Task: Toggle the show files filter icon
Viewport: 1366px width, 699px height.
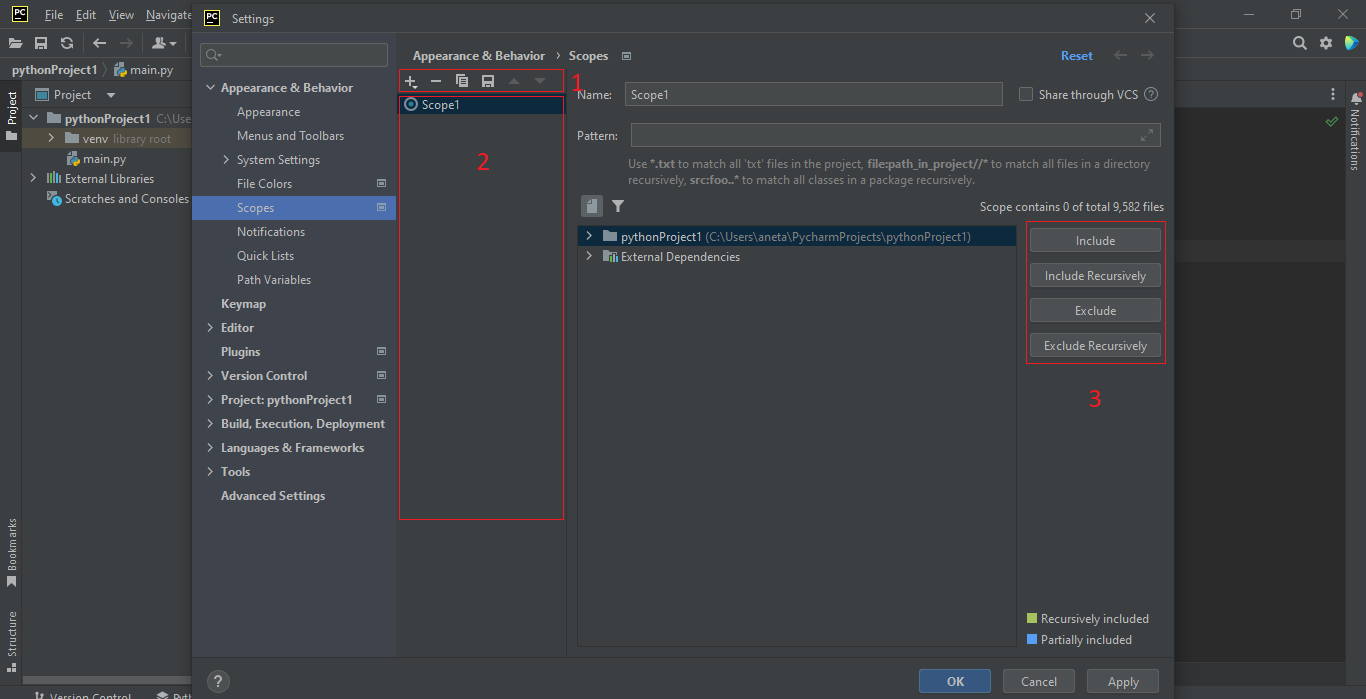Action: pos(591,205)
